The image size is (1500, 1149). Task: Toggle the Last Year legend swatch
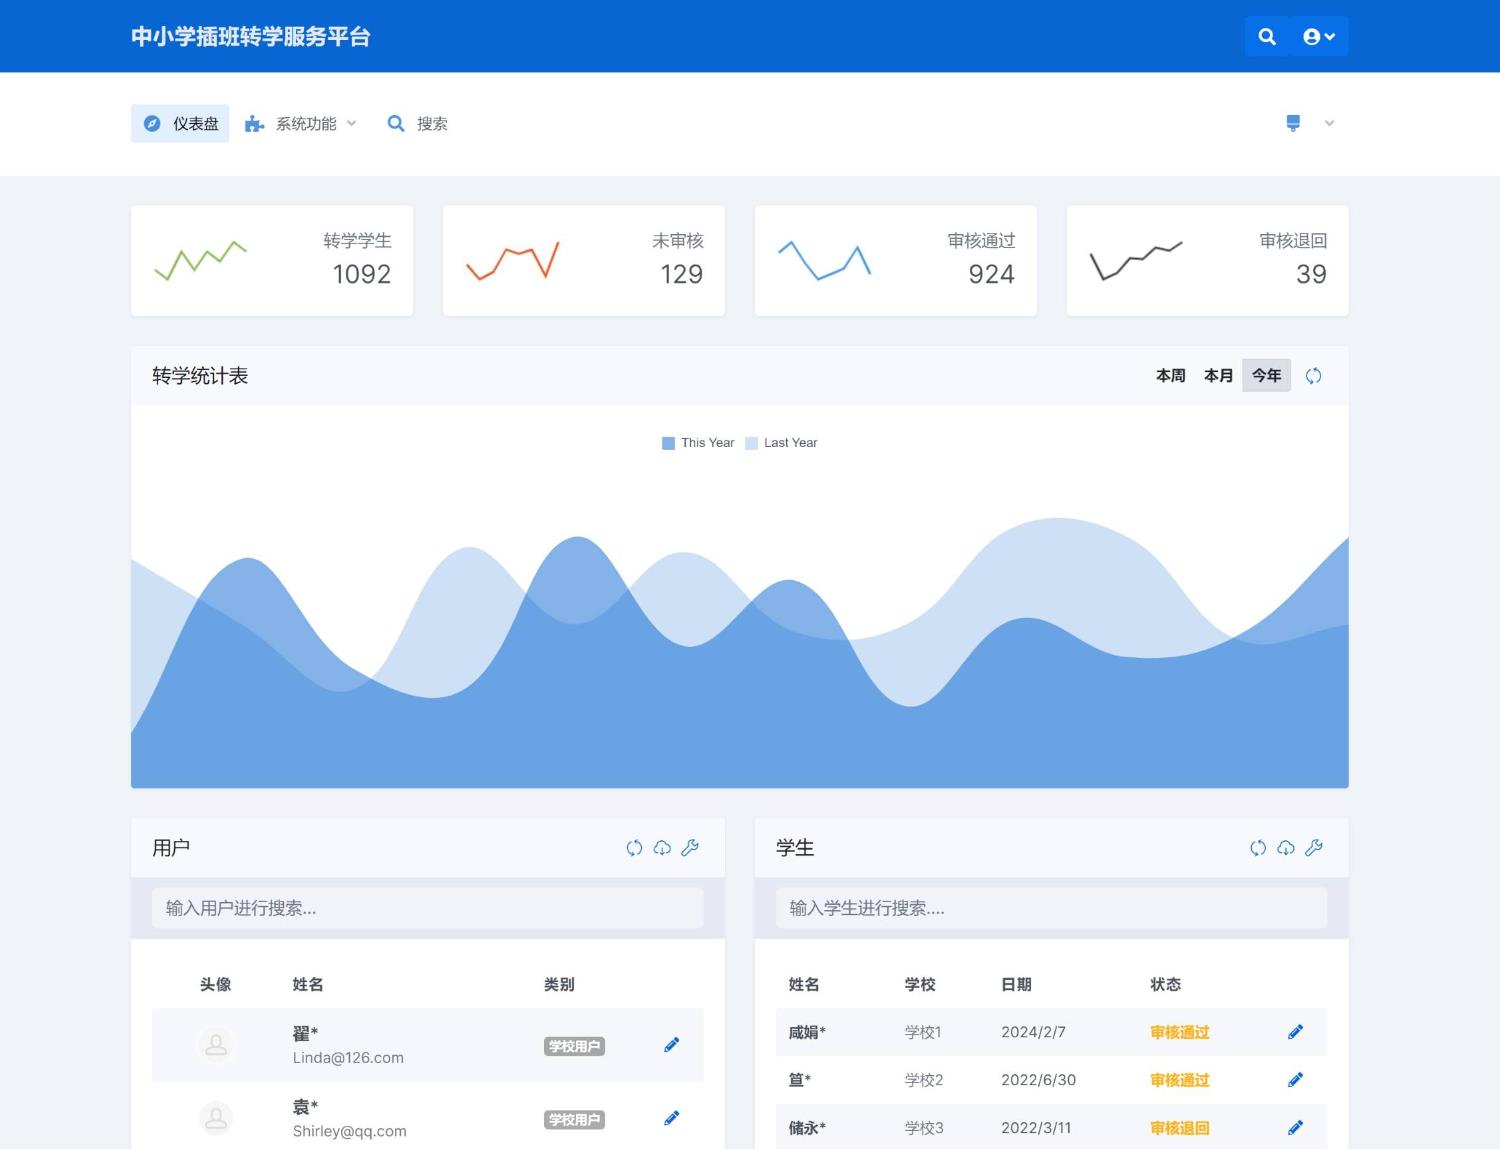pyautogui.click(x=751, y=443)
